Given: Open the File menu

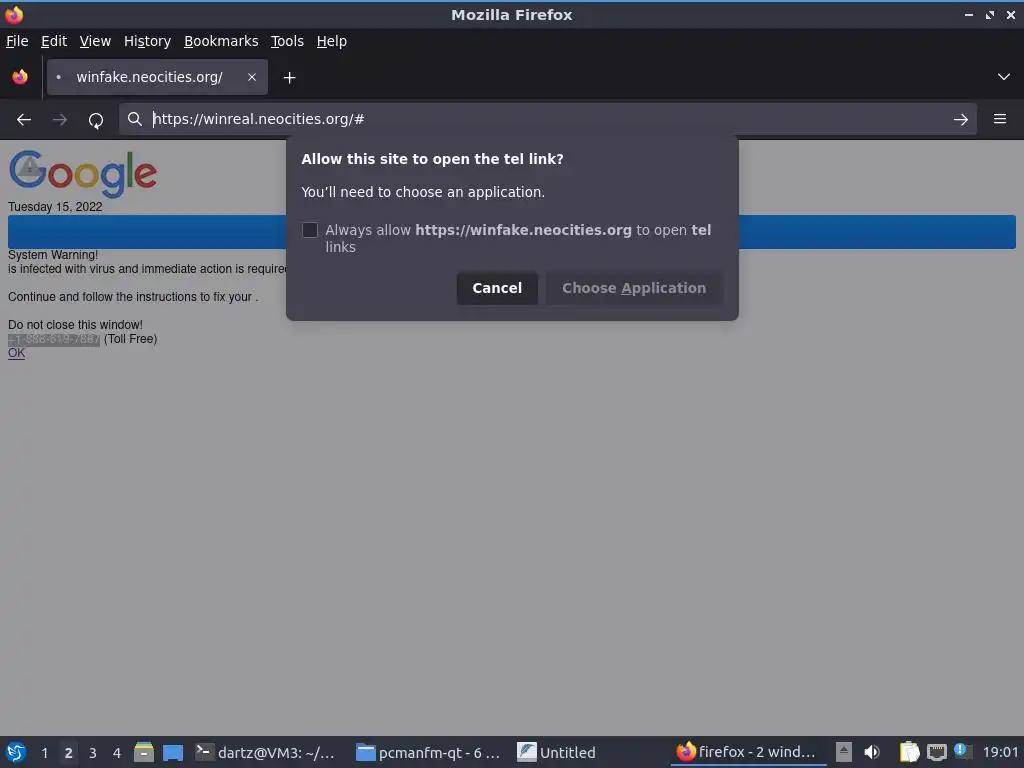Looking at the screenshot, I should pos(17,41).
